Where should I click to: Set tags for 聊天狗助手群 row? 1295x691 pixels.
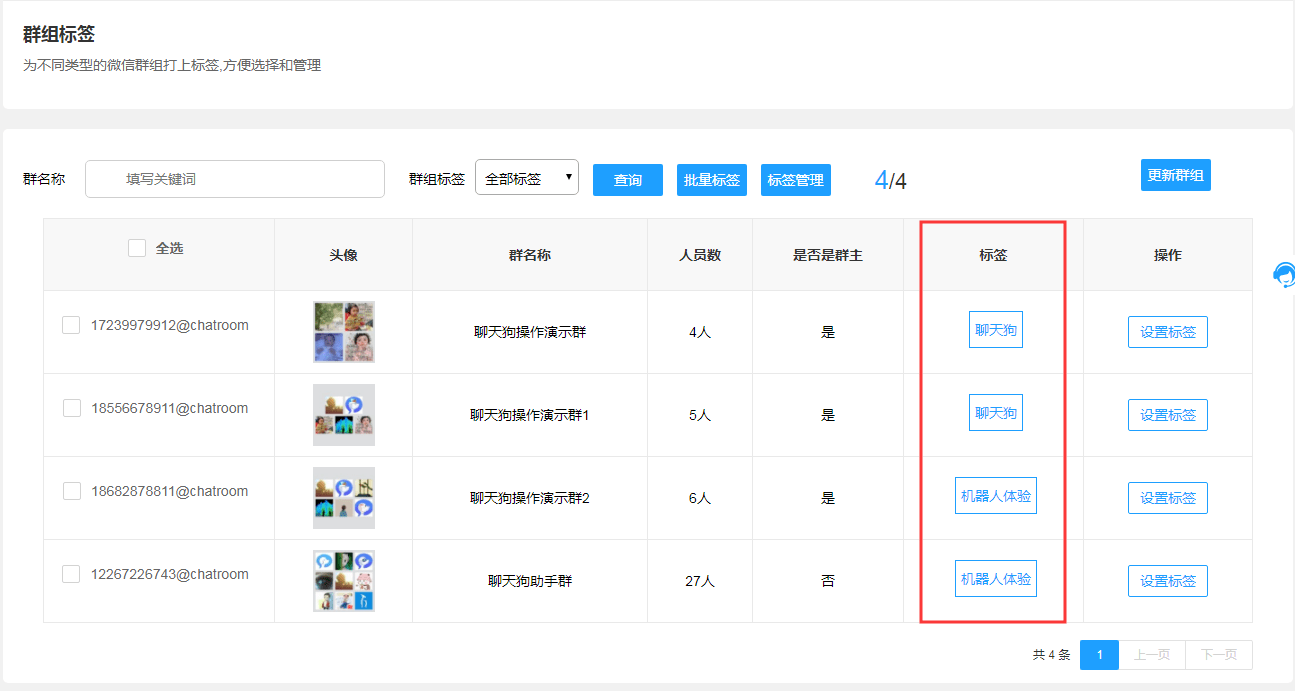pos(1168,581)
